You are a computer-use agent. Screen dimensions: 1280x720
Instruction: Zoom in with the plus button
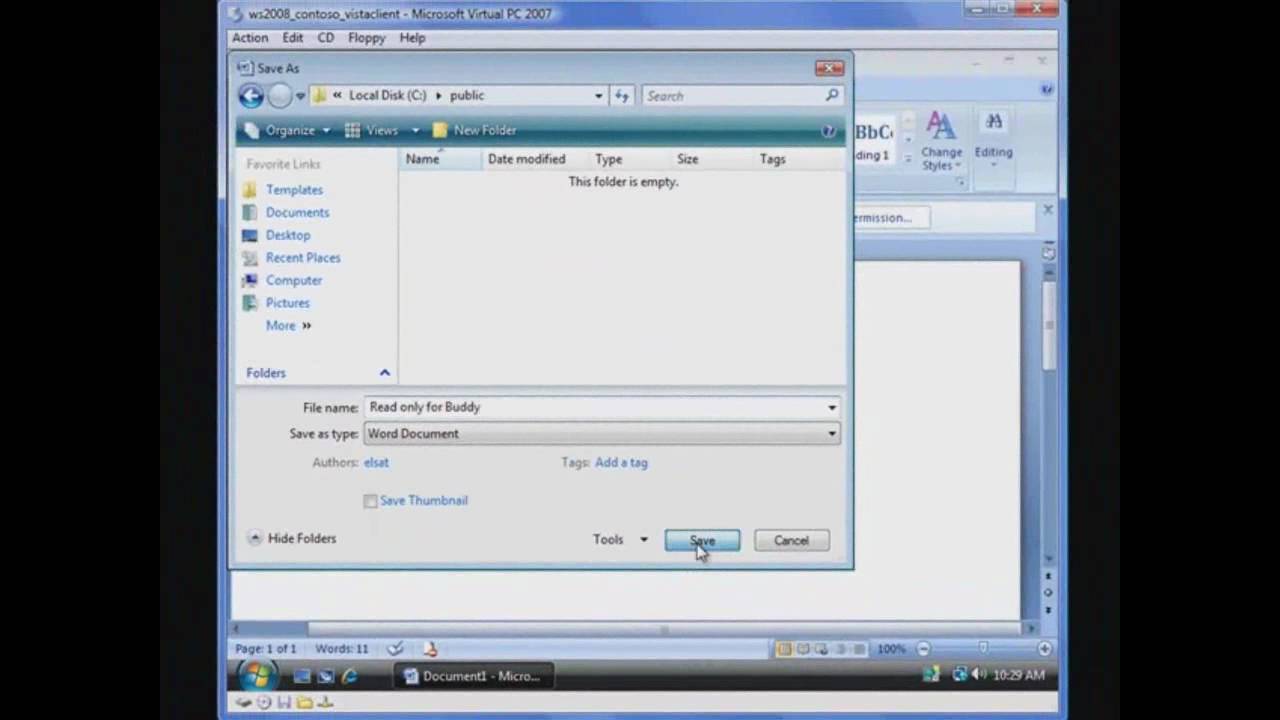tap(1044, 649)
